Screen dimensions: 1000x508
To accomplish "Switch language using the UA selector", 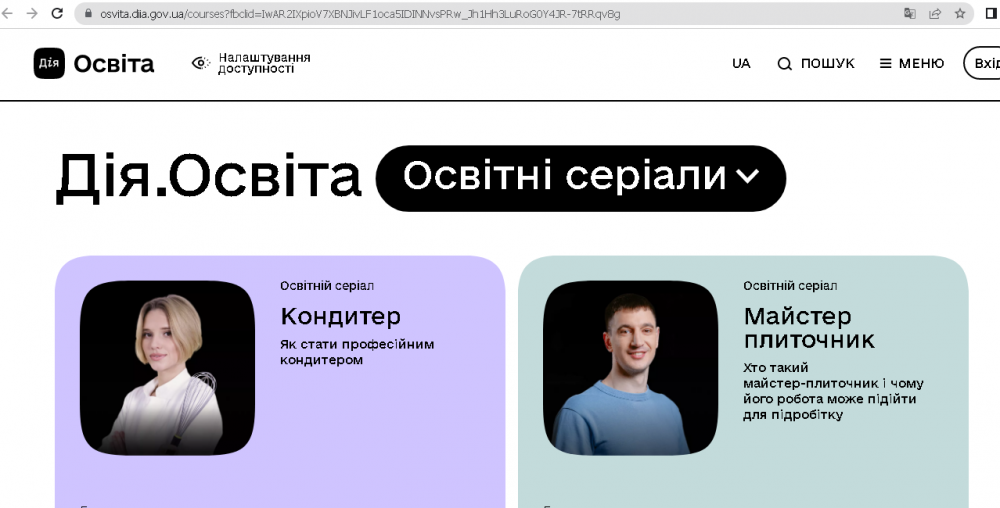I will pyautogui.click(x=741, y=63).
